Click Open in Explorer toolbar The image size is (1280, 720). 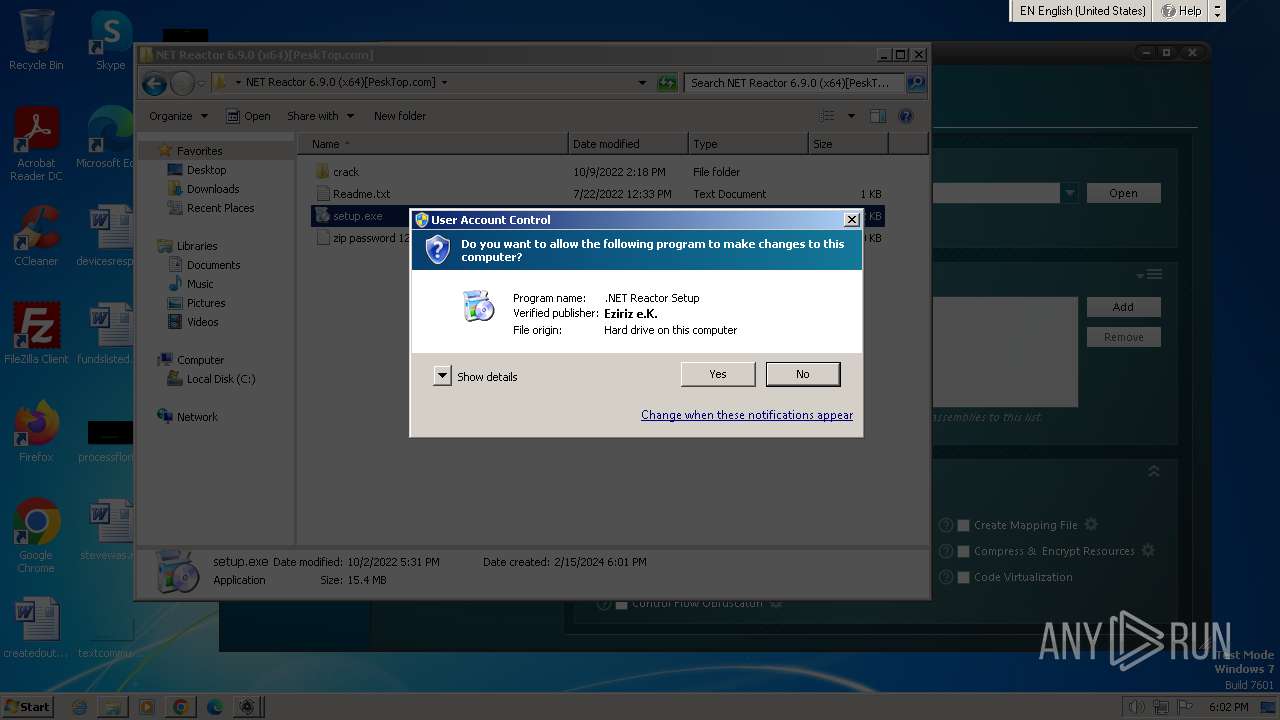(x=248, y=116)
